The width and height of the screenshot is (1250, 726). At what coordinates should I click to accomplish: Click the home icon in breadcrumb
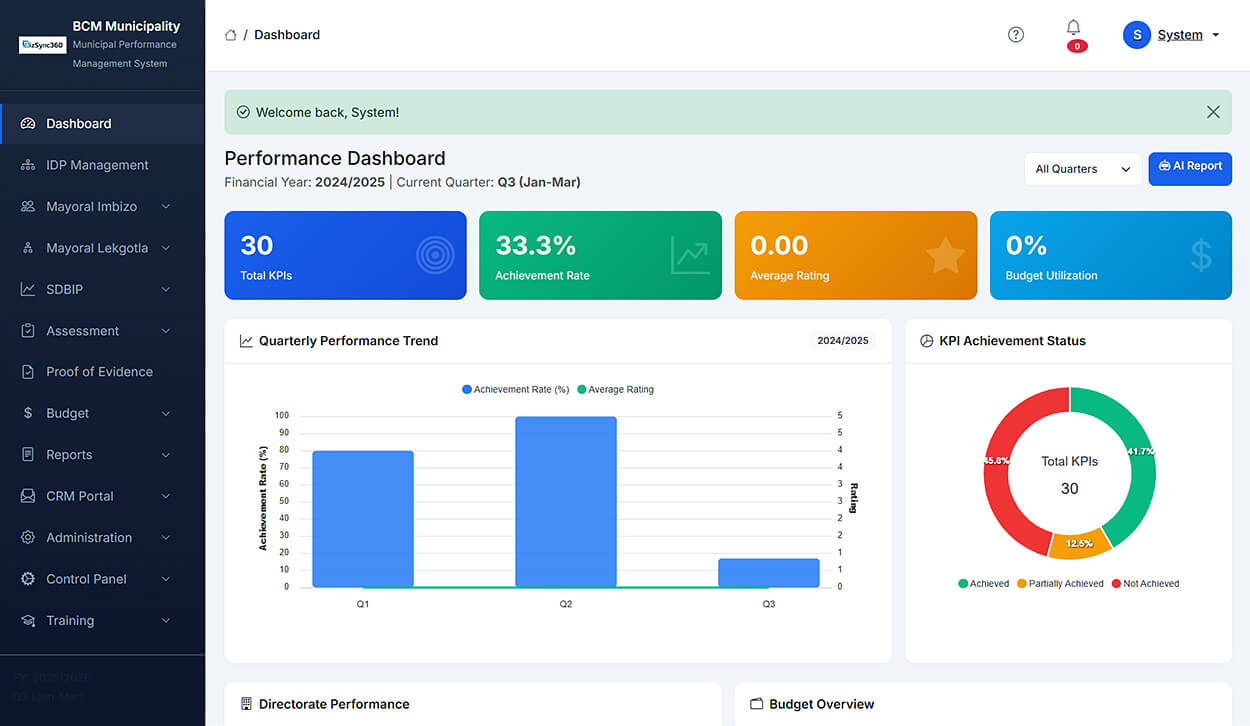(231, 35)
